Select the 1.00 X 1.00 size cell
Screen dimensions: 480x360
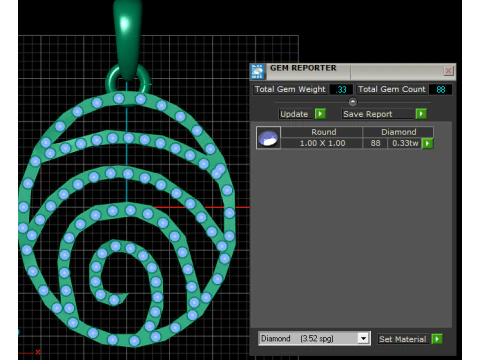pos(322,143)
